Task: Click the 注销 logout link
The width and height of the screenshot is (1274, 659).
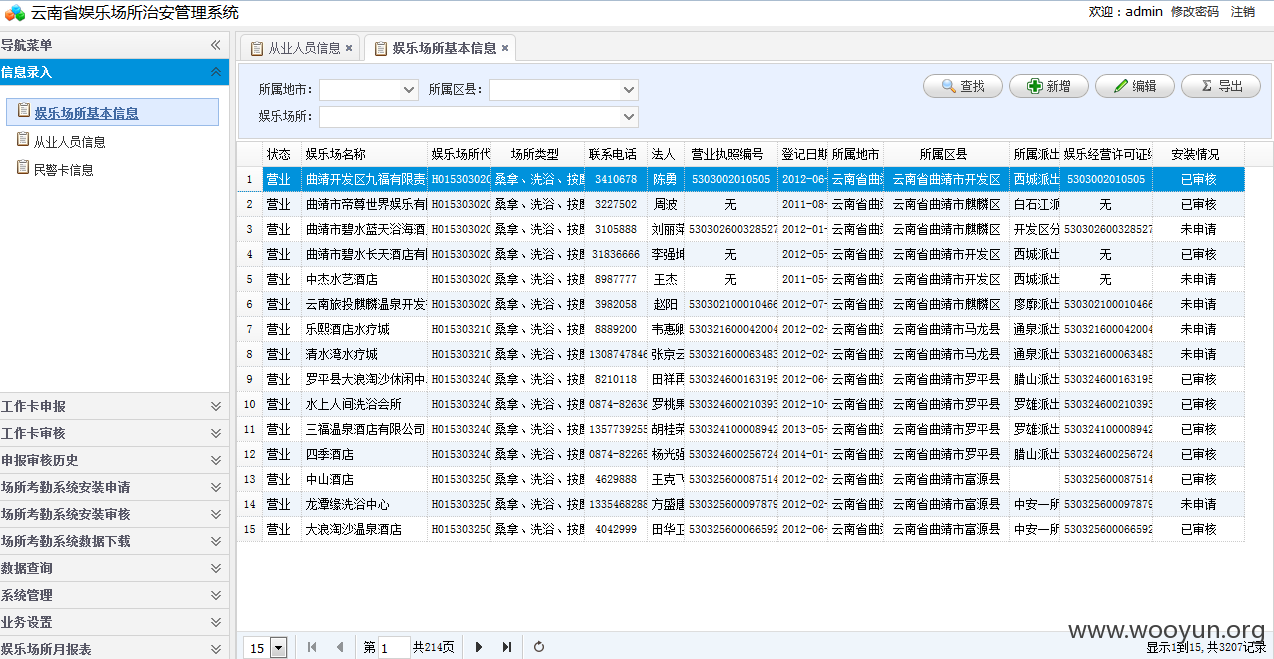Action: (1243, 12)
